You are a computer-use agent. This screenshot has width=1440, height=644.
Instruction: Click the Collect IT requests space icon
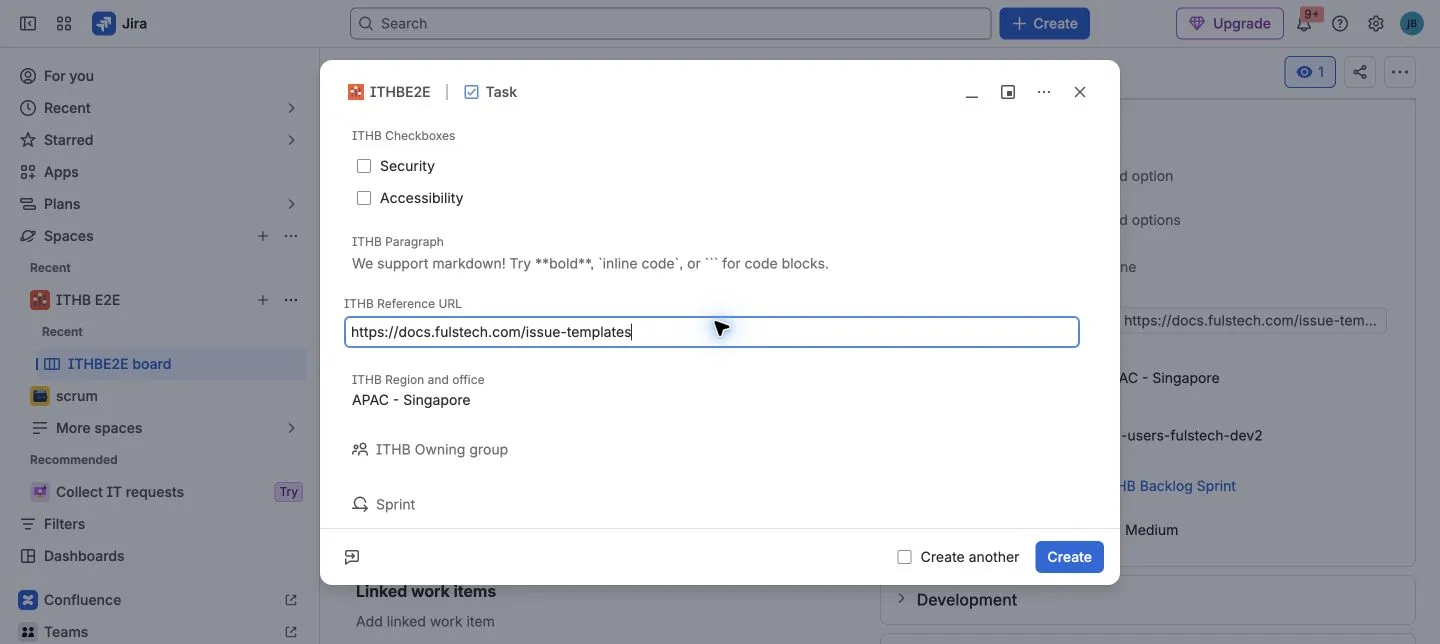click(x=40, y=492)
